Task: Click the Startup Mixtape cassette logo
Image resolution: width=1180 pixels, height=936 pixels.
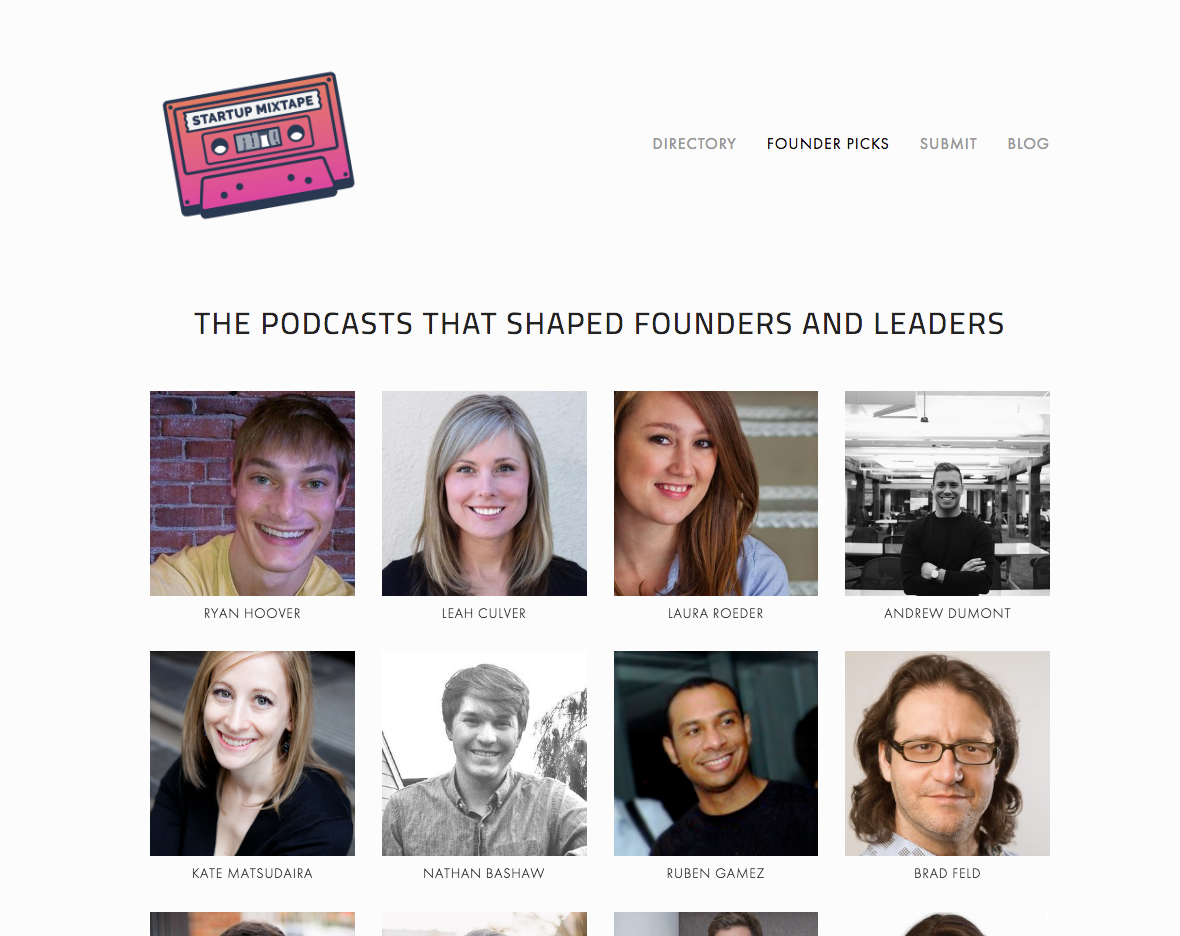Action: (258, 144)
